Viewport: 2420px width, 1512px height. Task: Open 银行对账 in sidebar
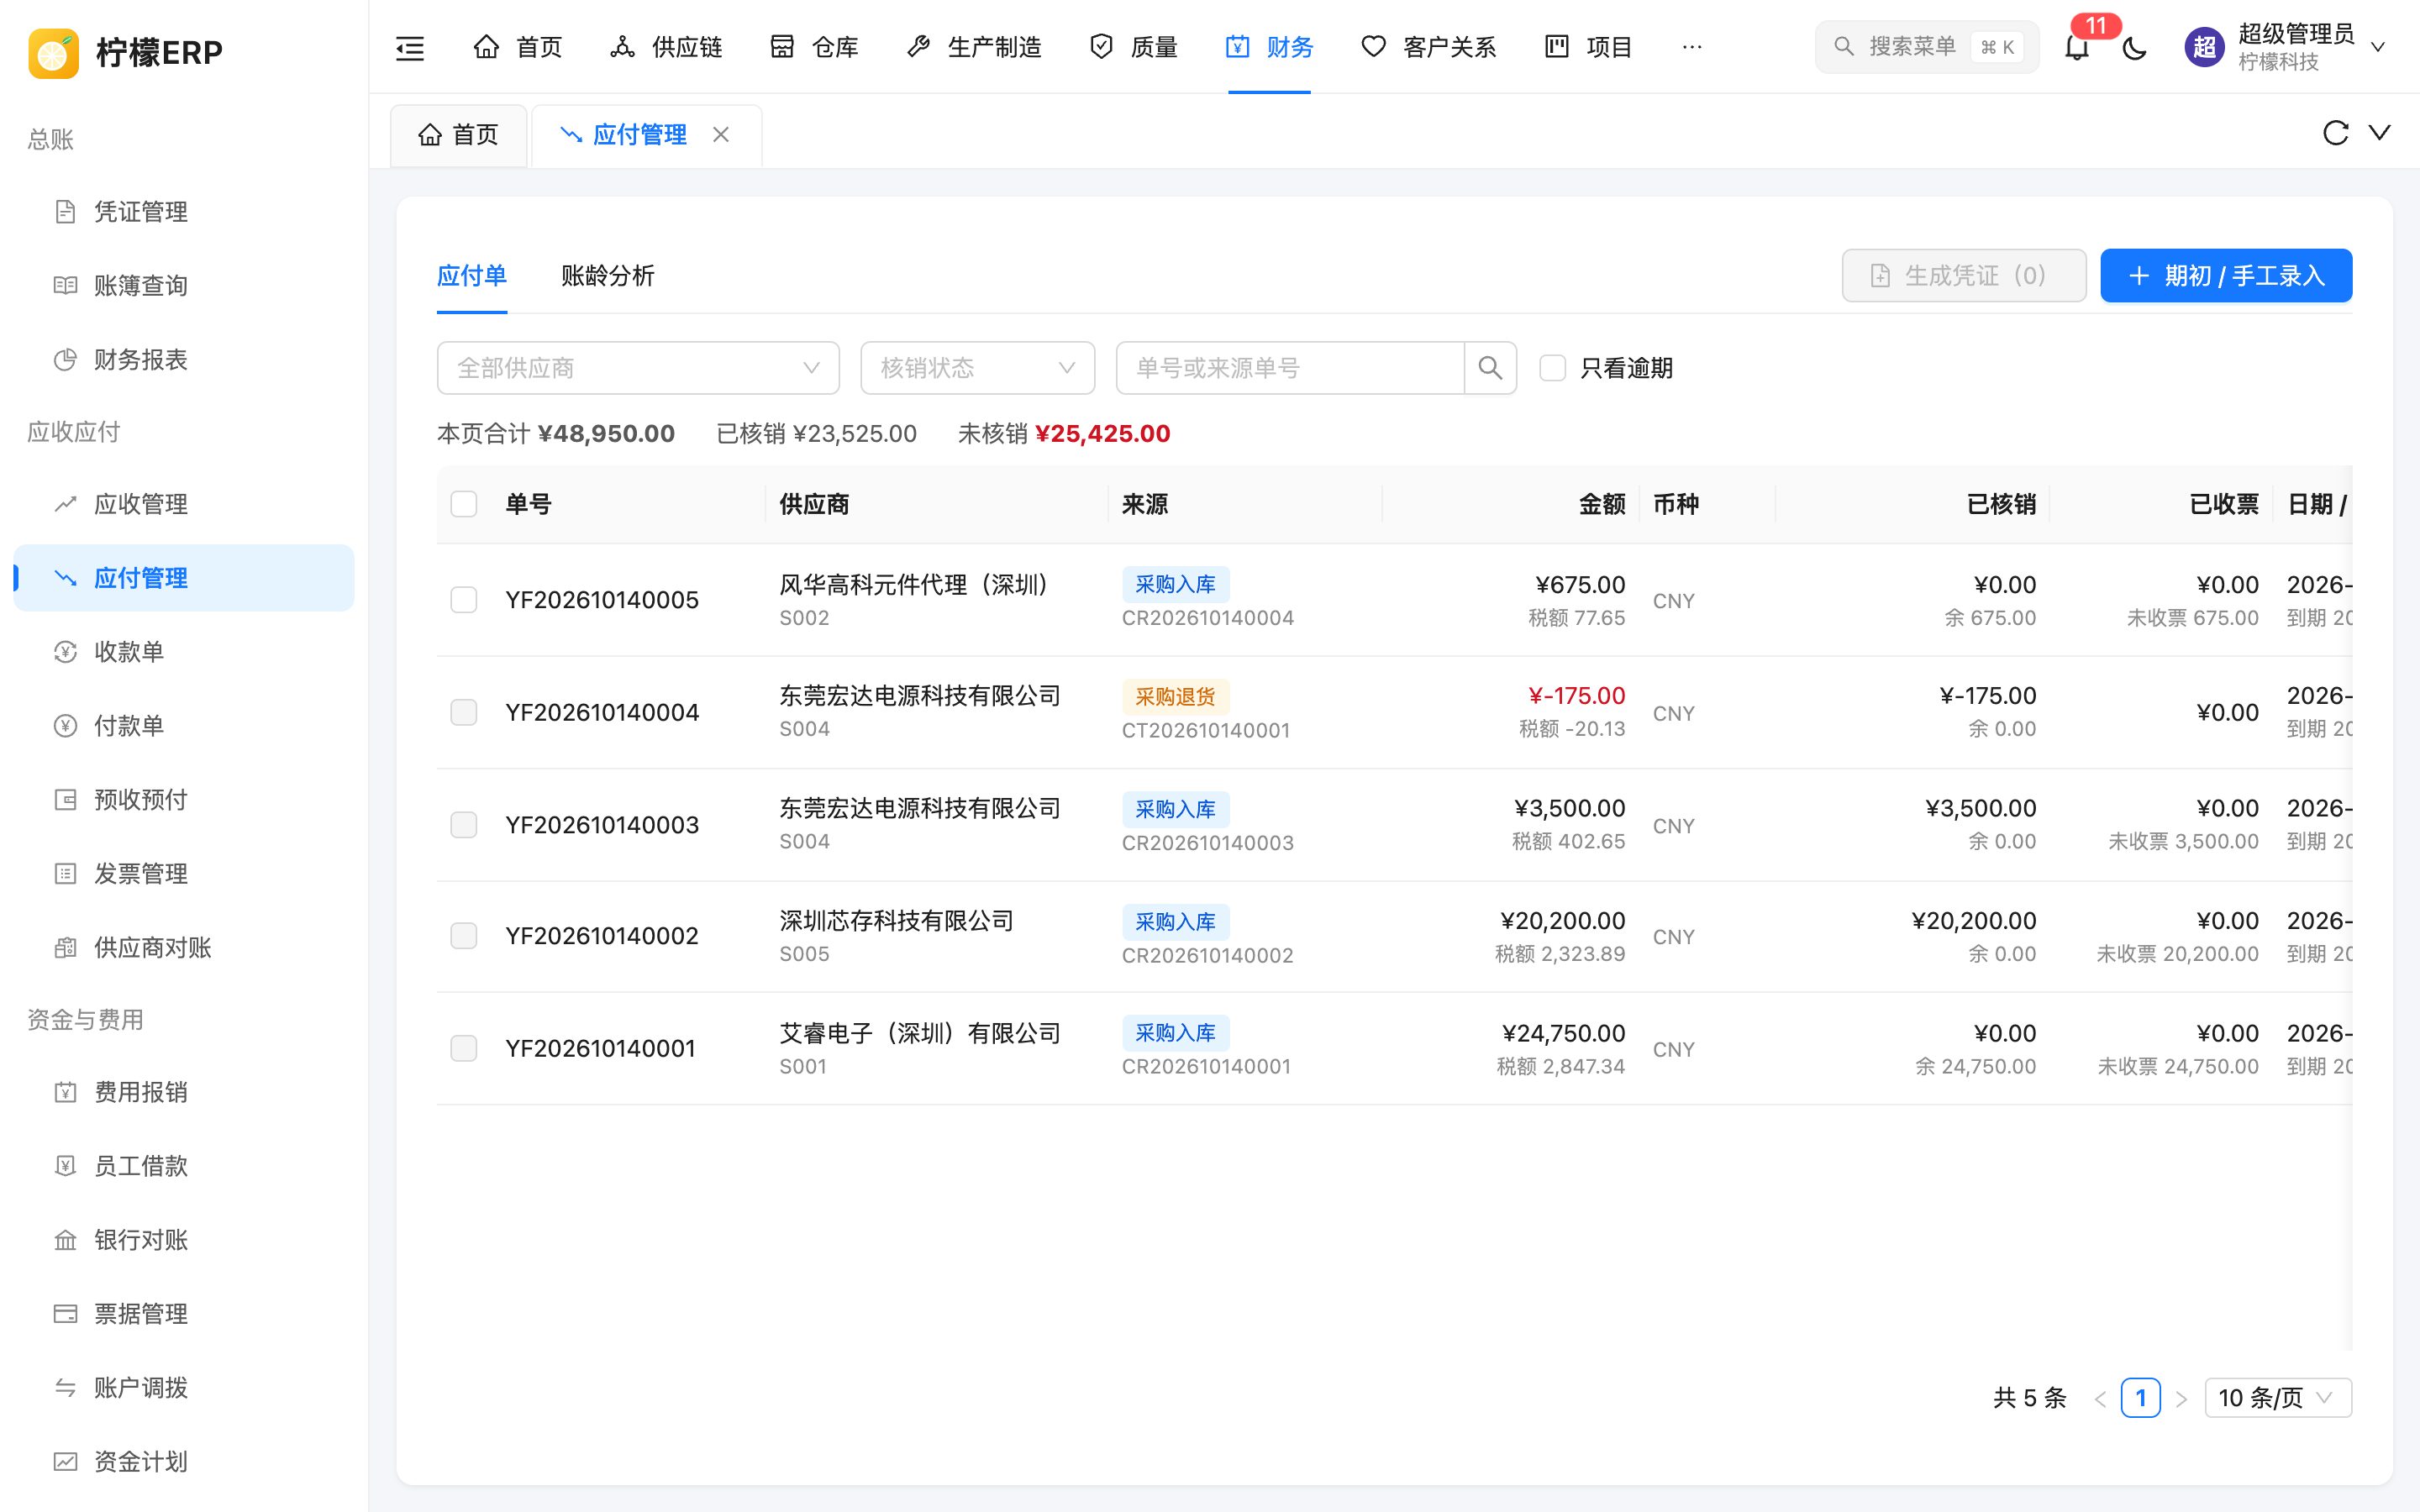[x=183, y=1240]
